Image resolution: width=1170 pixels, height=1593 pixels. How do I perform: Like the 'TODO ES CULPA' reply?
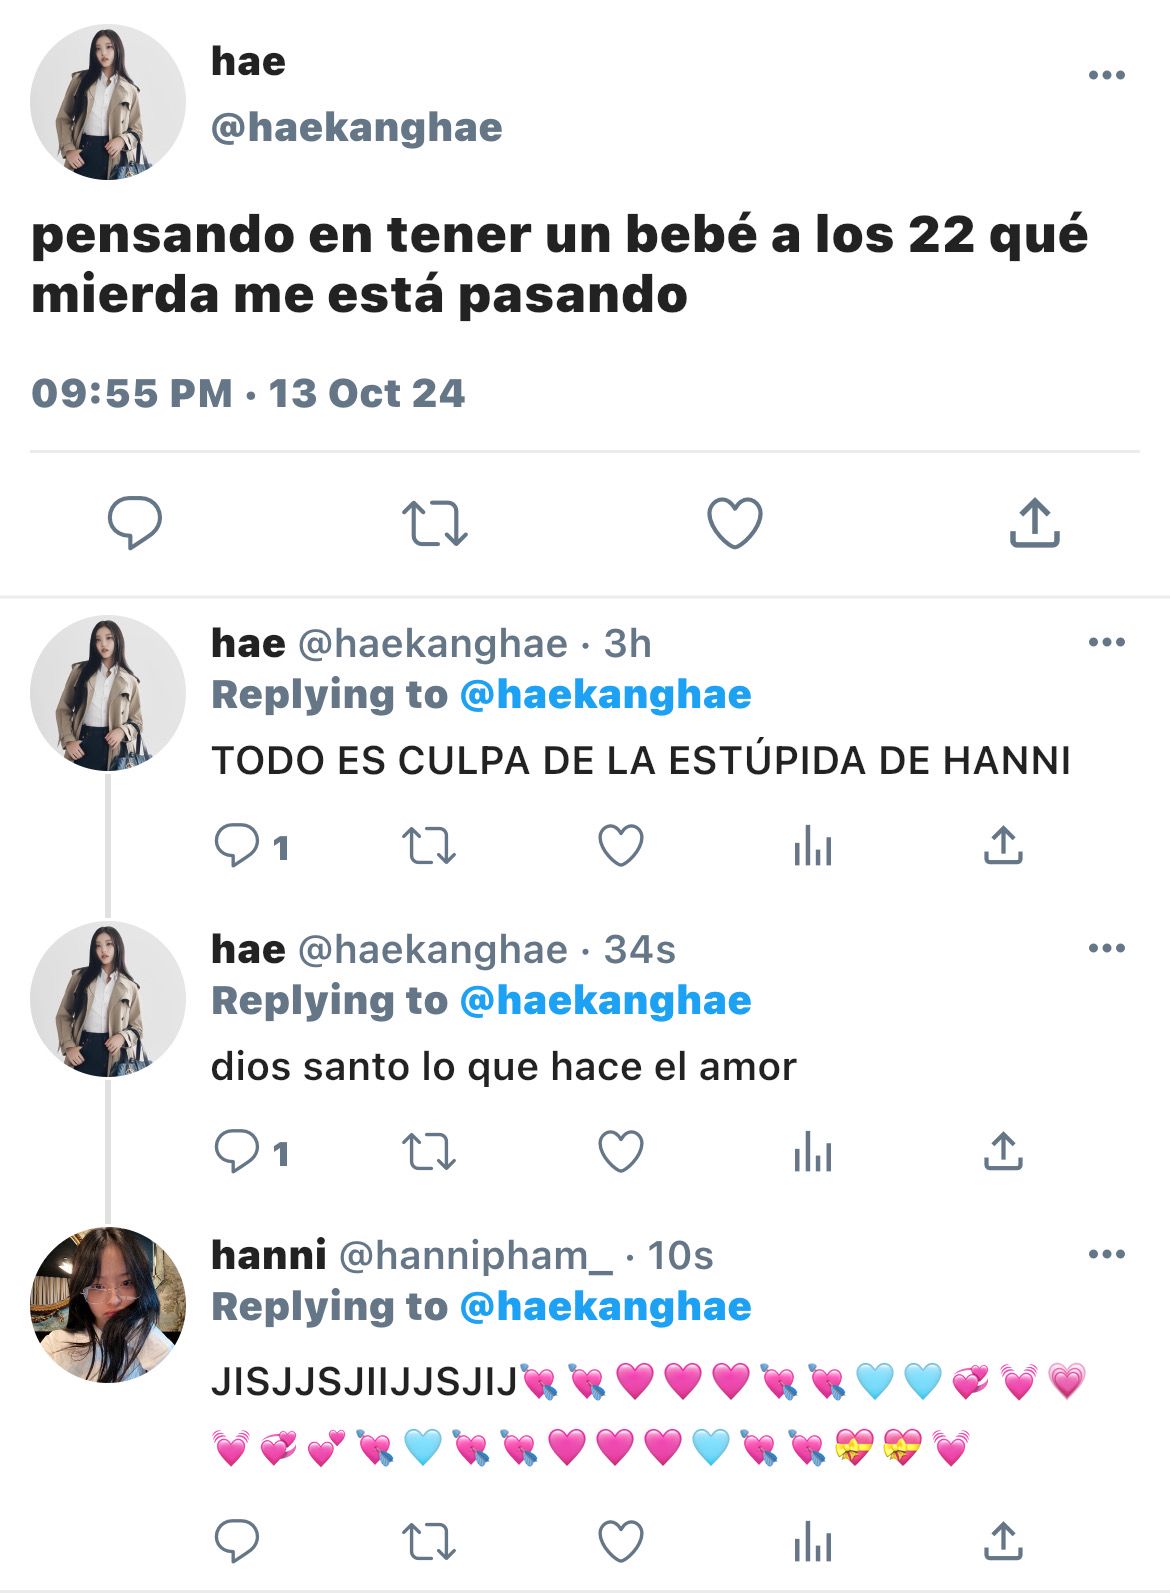[x=621, y=846]
